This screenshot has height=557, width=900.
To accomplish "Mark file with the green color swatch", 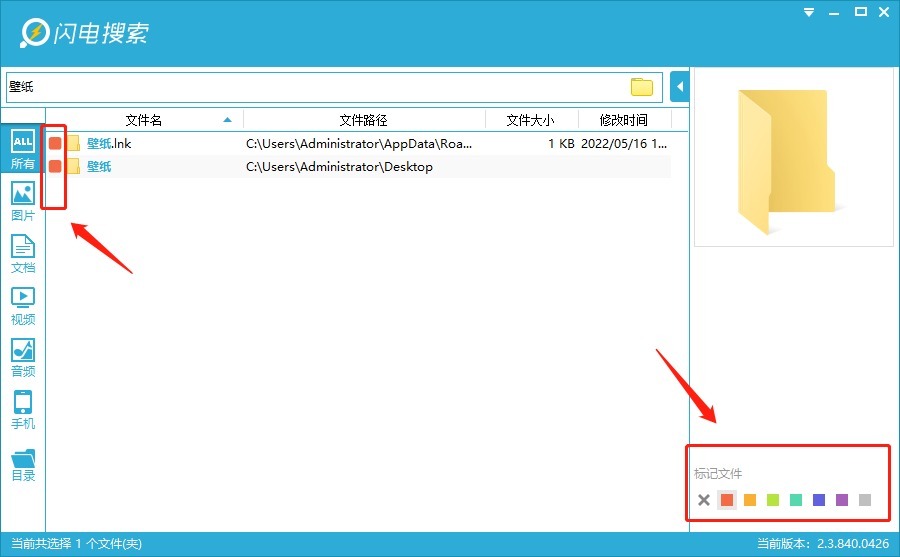I will 796,500.
